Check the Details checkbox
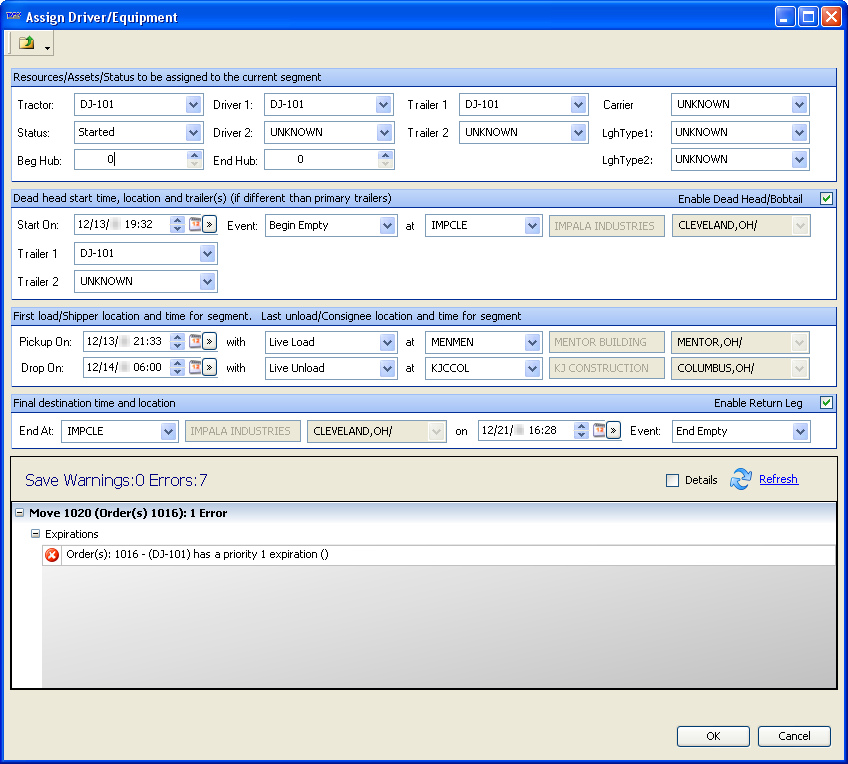 [673, 480]
